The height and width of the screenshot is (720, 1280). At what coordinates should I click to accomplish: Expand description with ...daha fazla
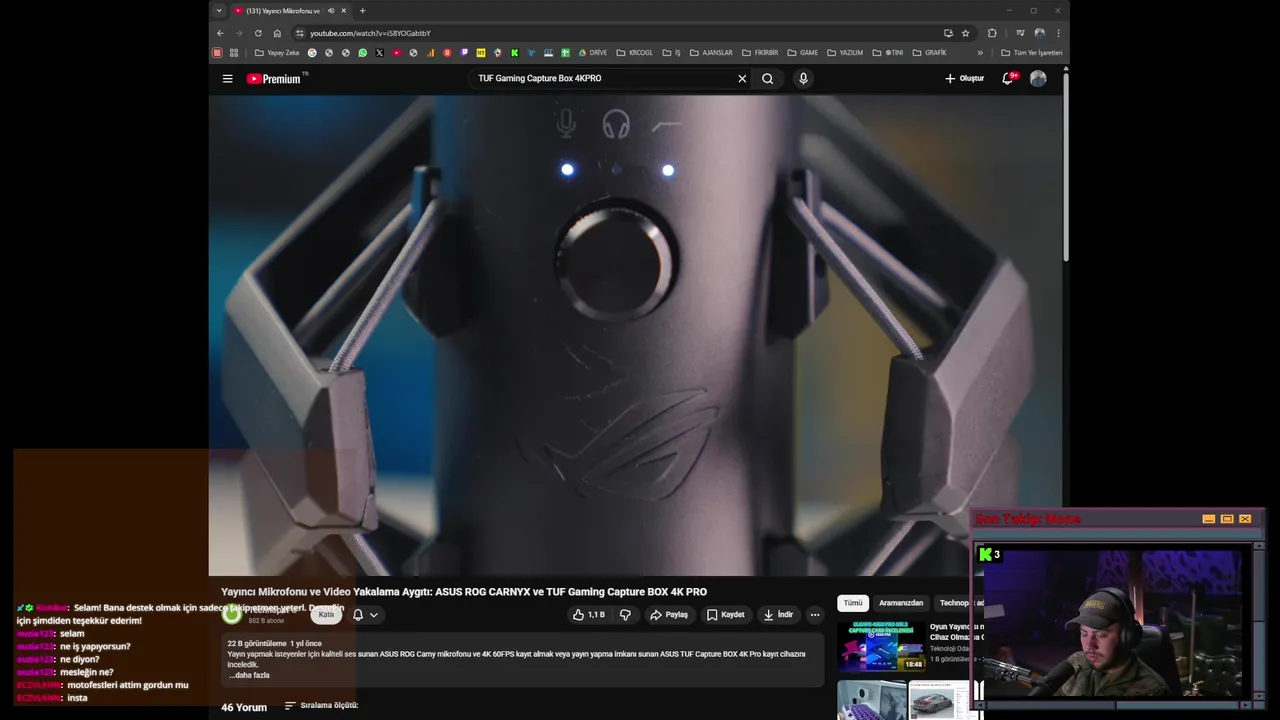249,675
